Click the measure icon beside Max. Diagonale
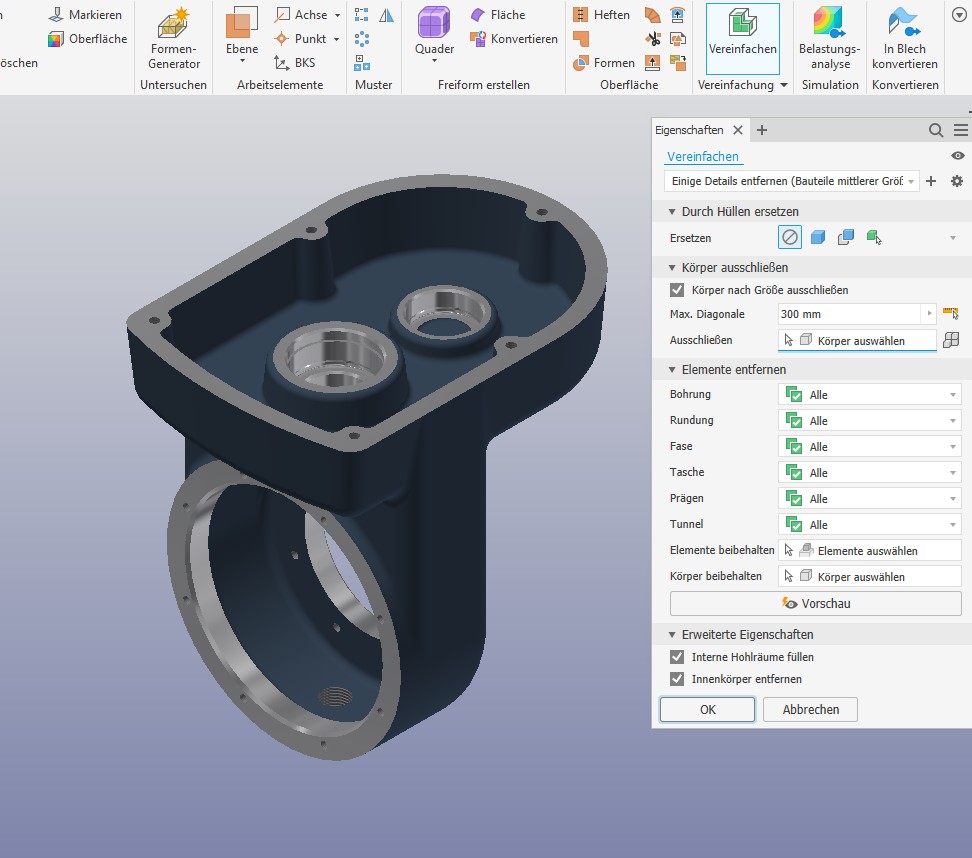Screen dimensions: 972x858 pos(950,314)
